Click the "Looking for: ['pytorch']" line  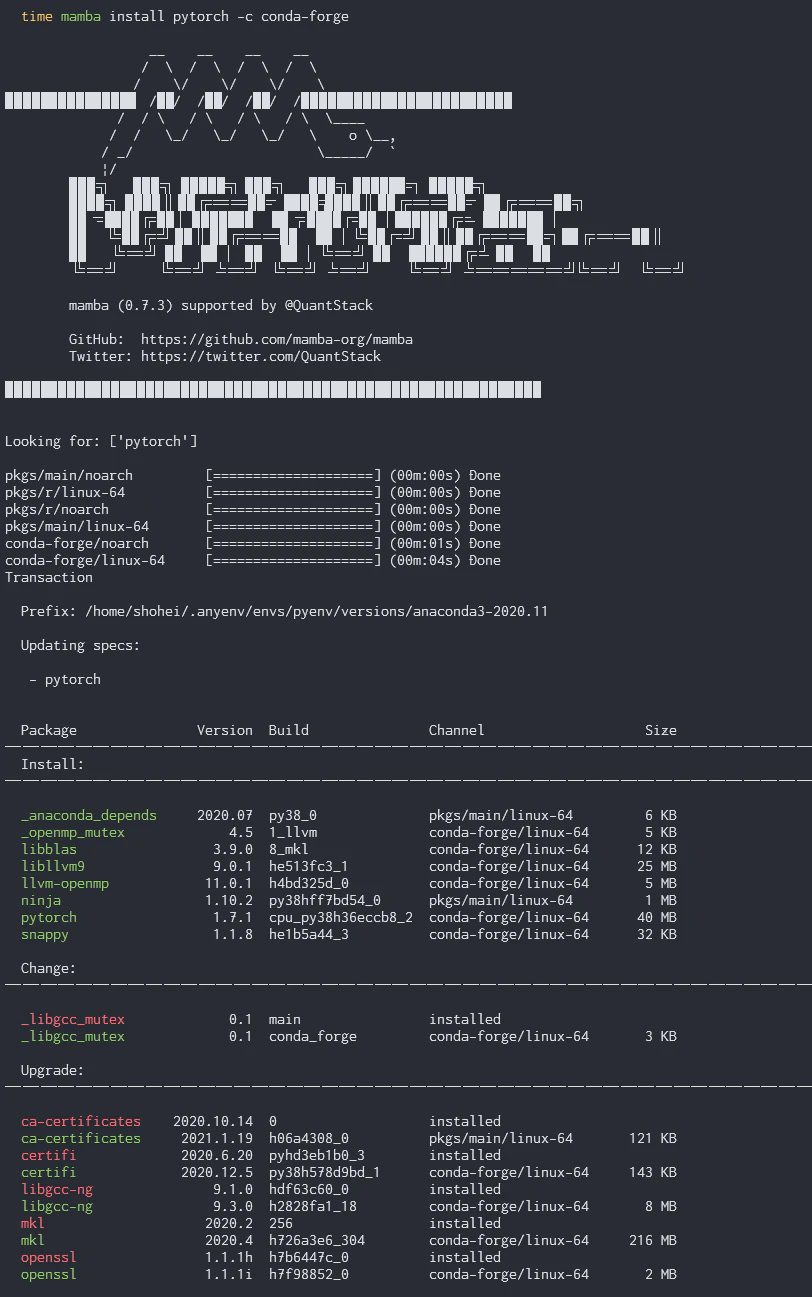click(x=102, y=441)
